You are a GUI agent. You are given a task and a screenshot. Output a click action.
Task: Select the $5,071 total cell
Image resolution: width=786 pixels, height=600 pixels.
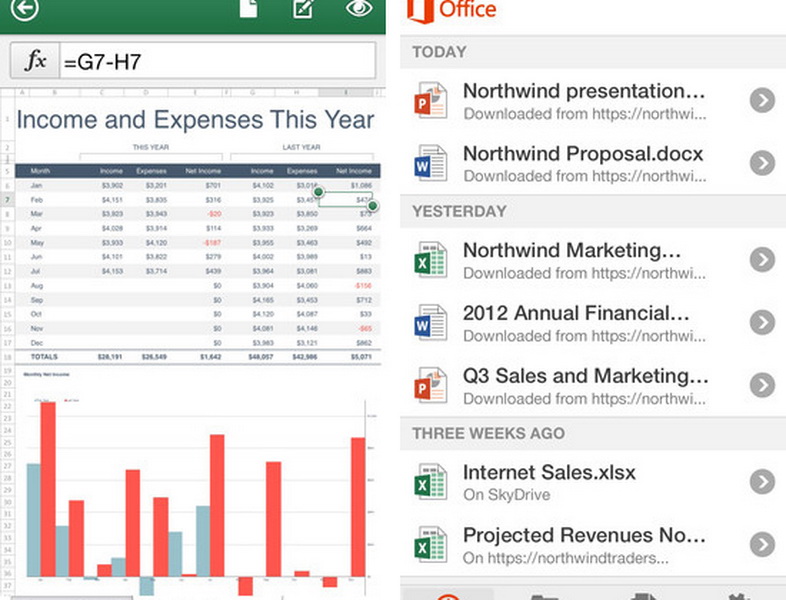point(361,357)
